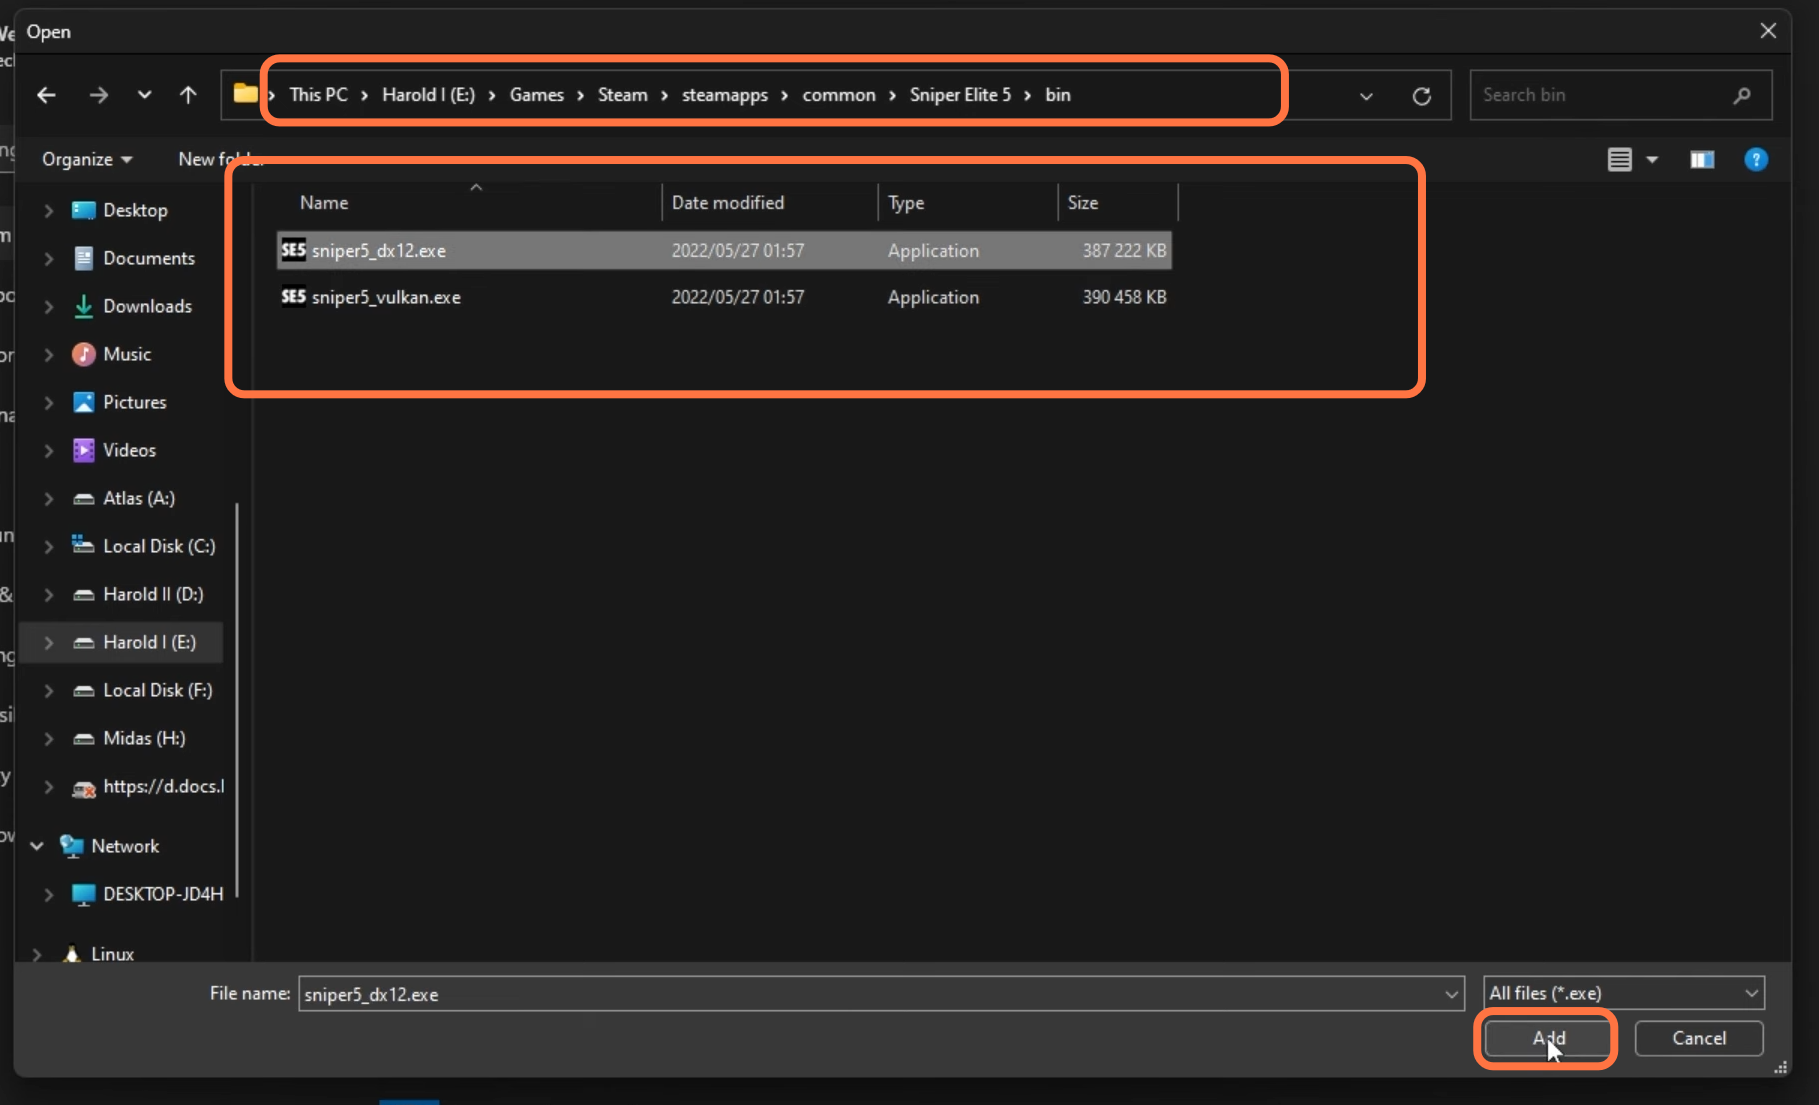Expand the Linux tree node
The height and width of the screenshot is (1105, 1819).
click(x=37, y=954)
